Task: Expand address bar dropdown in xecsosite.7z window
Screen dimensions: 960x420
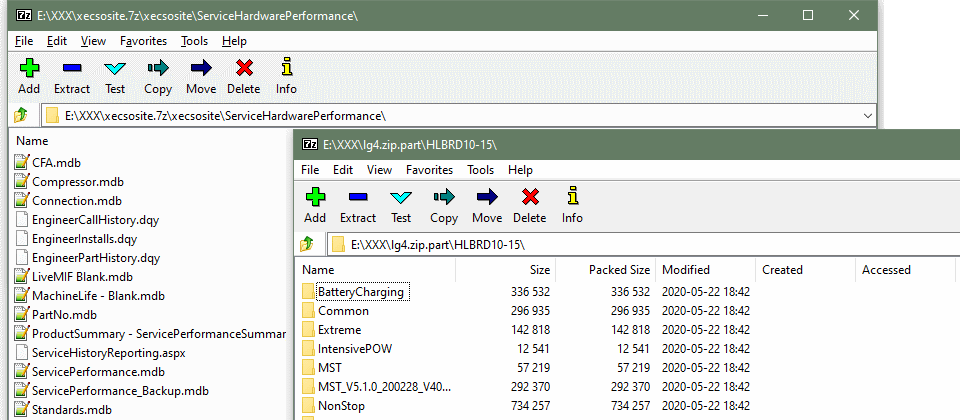Action: pyautogui.click(x=867, y=115)
